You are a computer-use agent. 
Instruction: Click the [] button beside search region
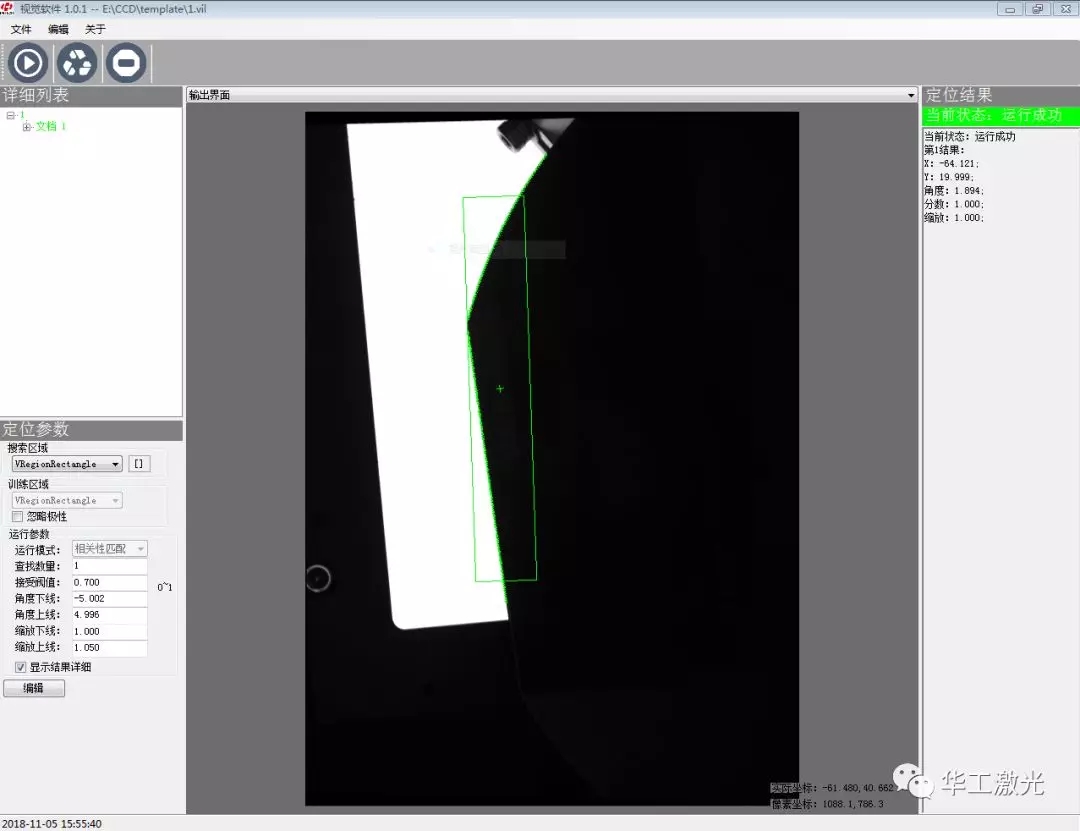click(140, 464)
